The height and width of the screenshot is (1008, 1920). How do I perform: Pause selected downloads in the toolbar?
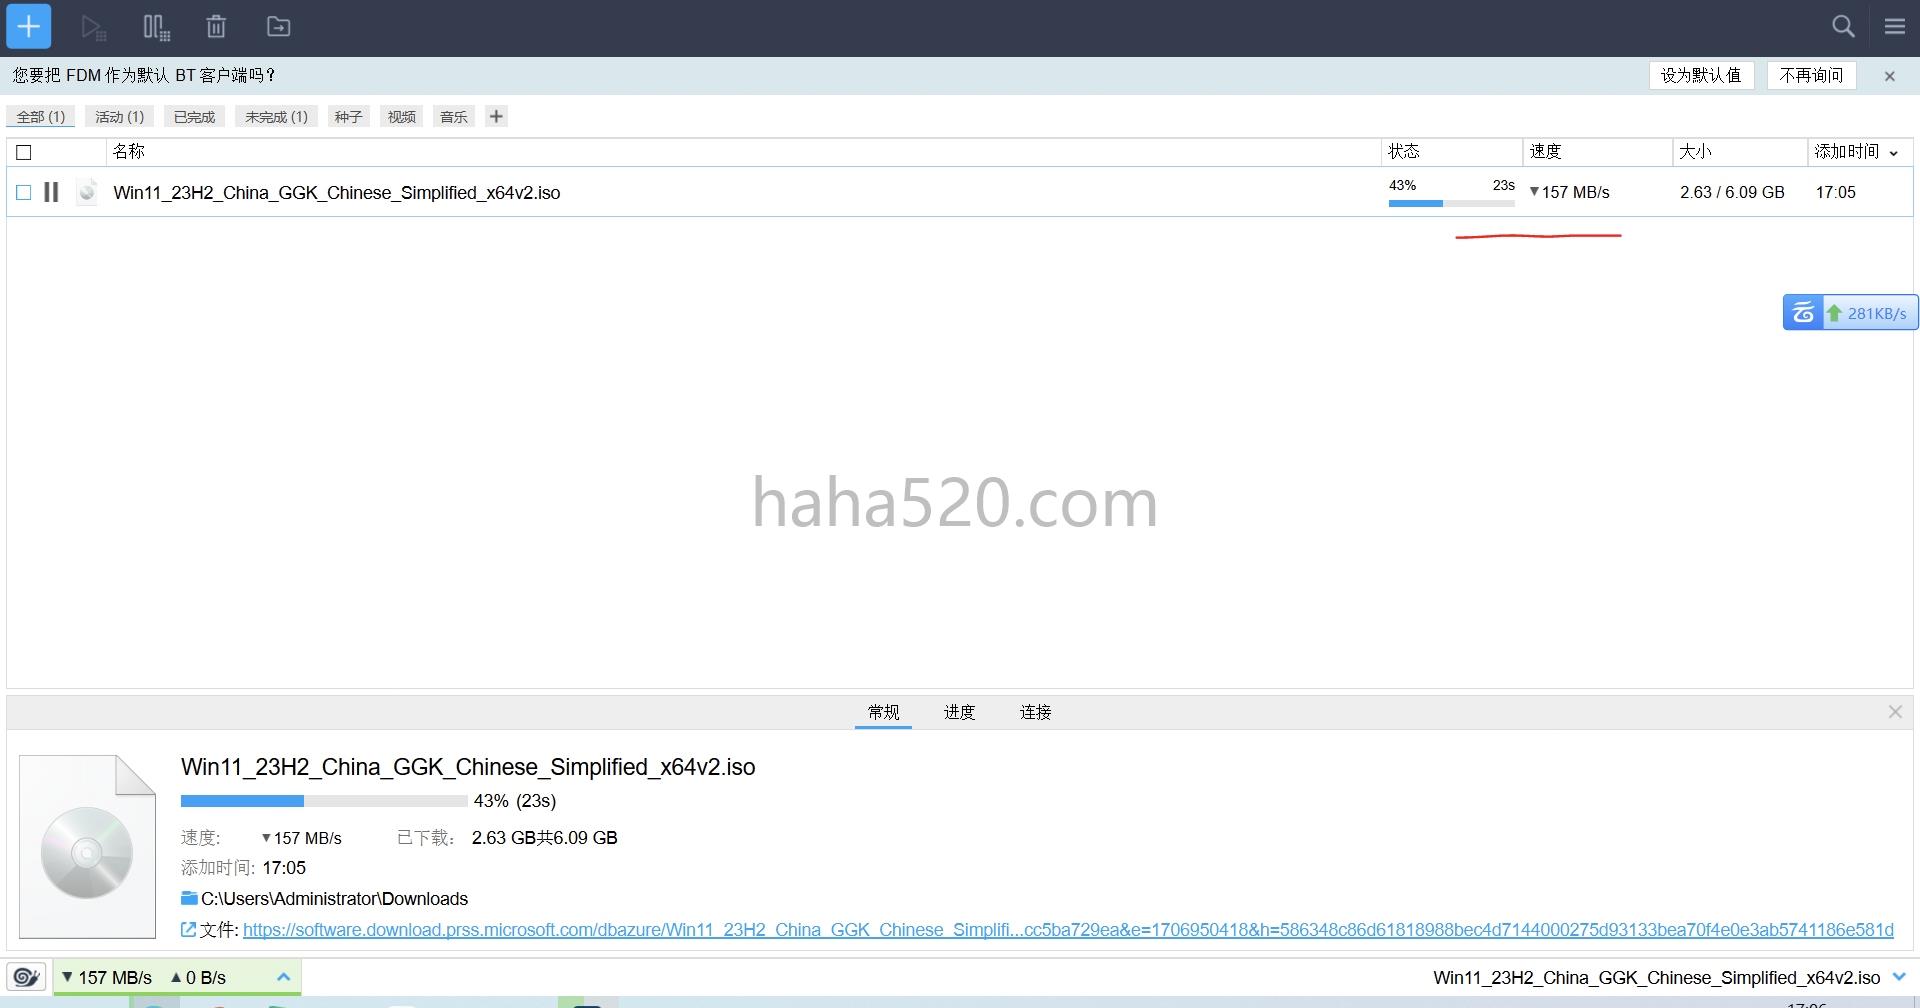(156, 27)
